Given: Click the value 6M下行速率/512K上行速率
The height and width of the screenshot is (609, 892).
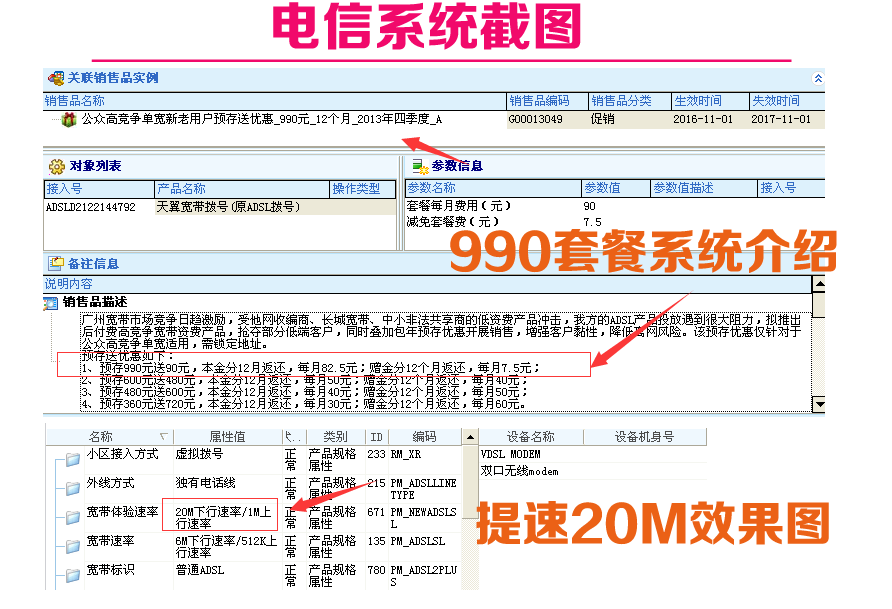Looking at the screenshot, I should coord(226,547).
